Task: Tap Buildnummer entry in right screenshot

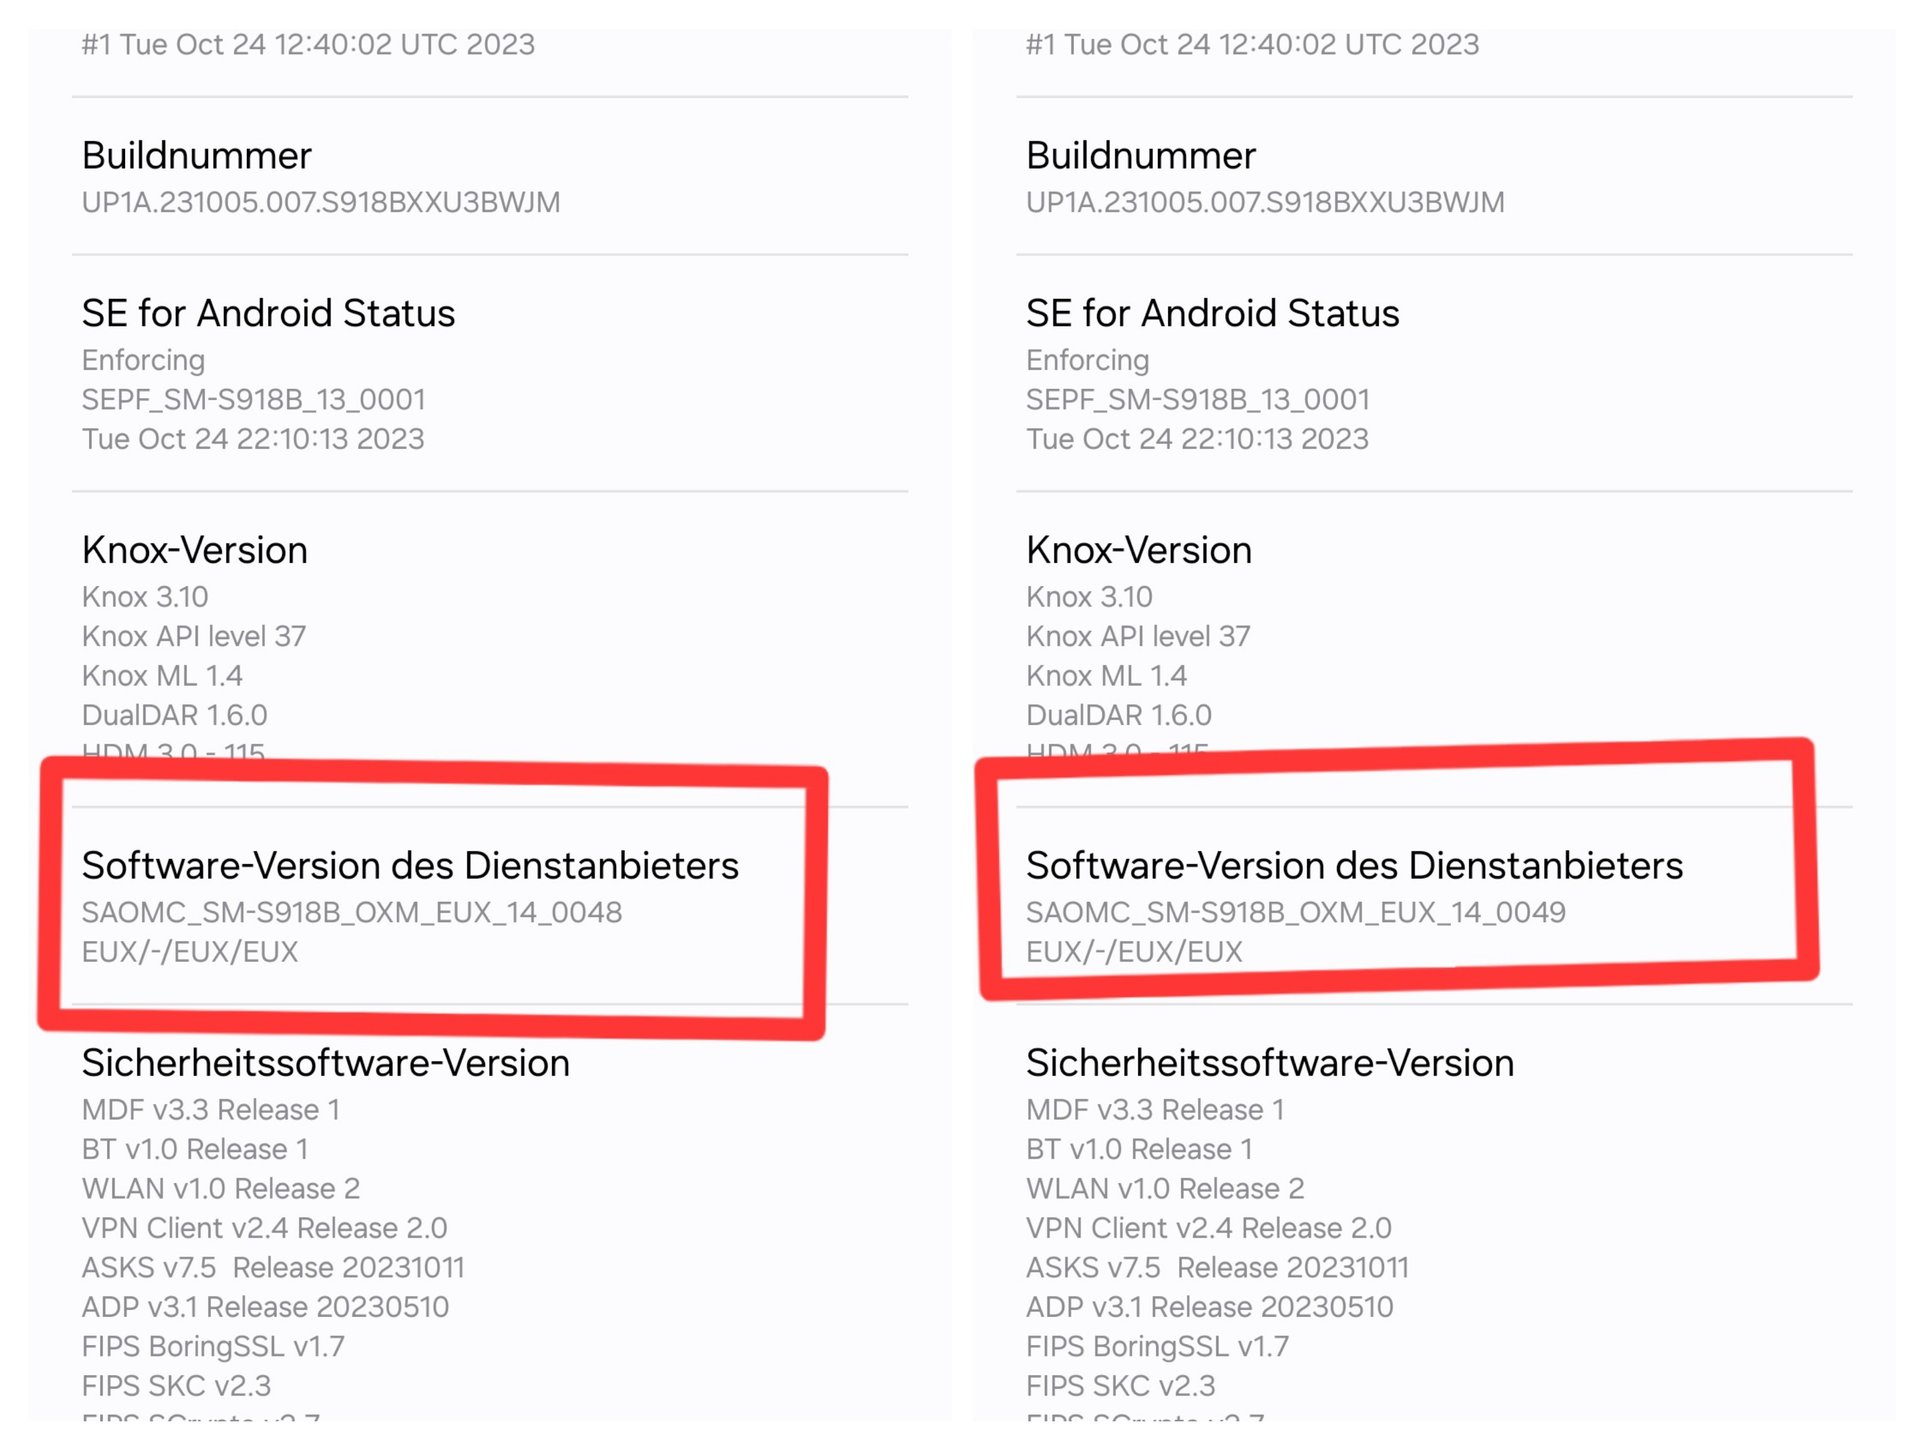Action: [1141, 156]
